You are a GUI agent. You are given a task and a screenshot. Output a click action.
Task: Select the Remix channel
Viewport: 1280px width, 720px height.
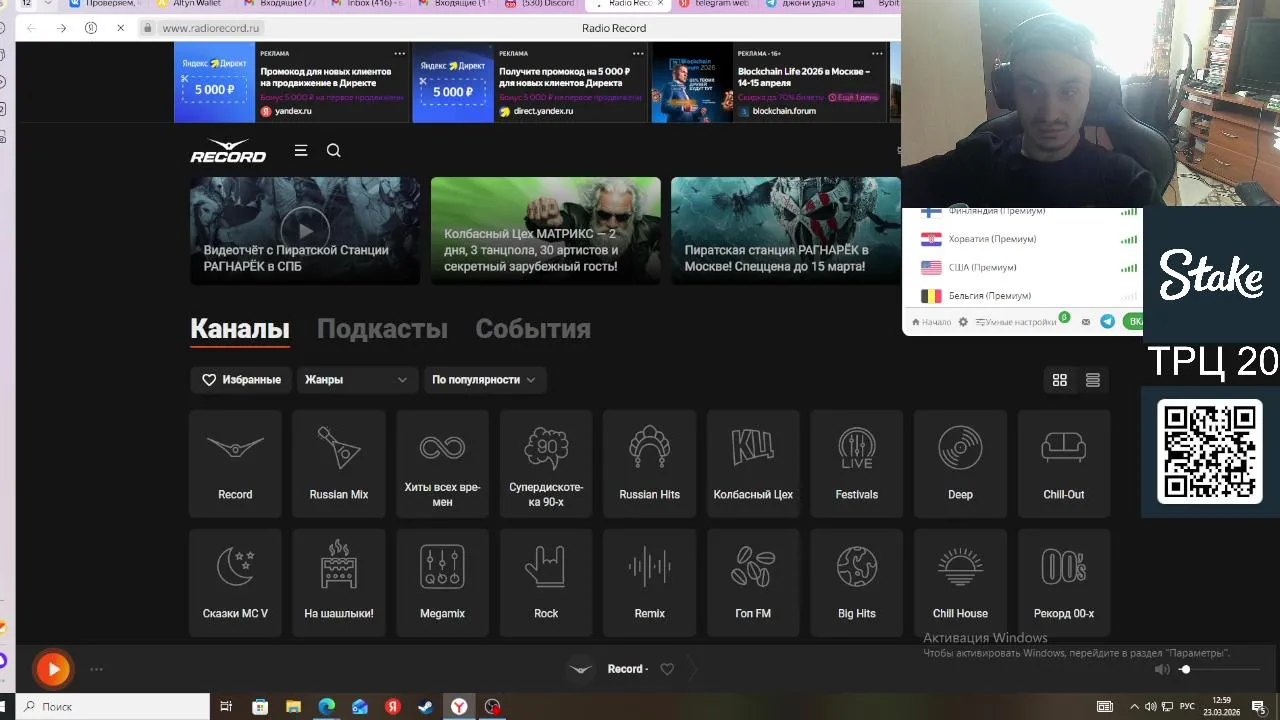click(649, 583)
